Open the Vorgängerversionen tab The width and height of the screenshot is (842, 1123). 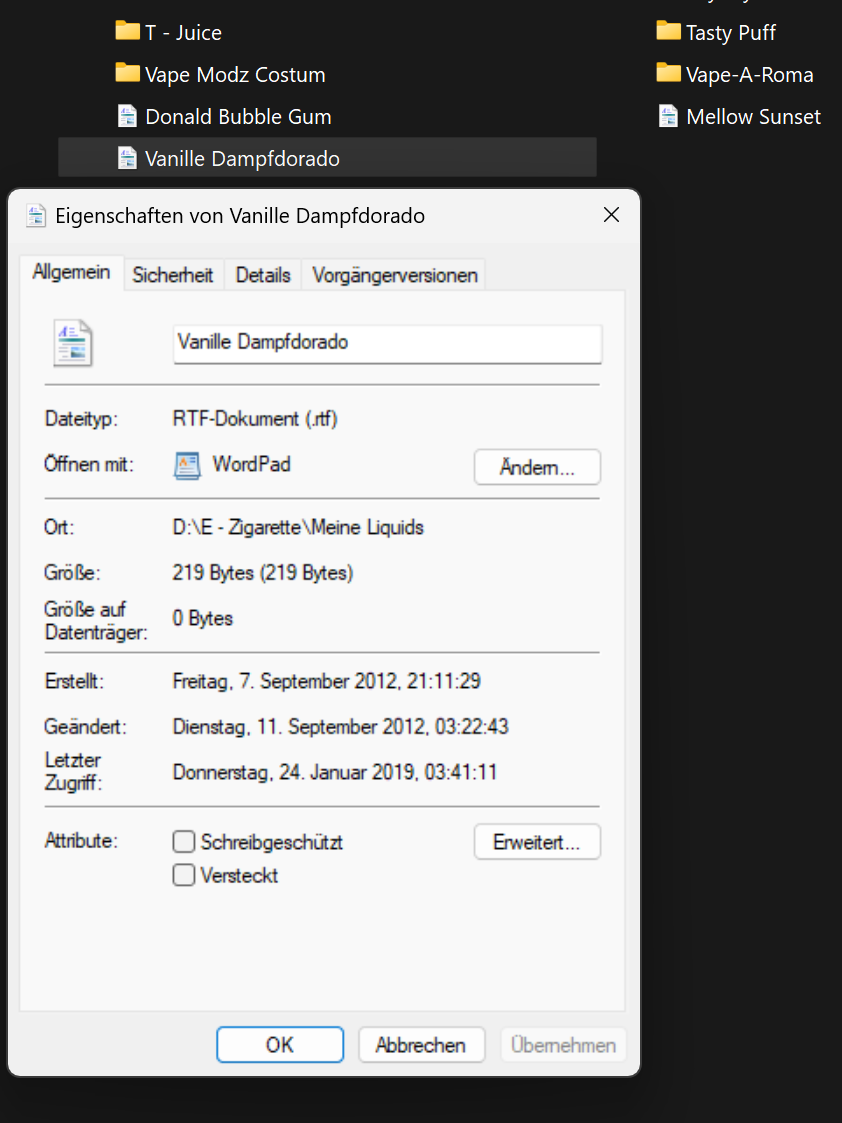coord(395,275)
